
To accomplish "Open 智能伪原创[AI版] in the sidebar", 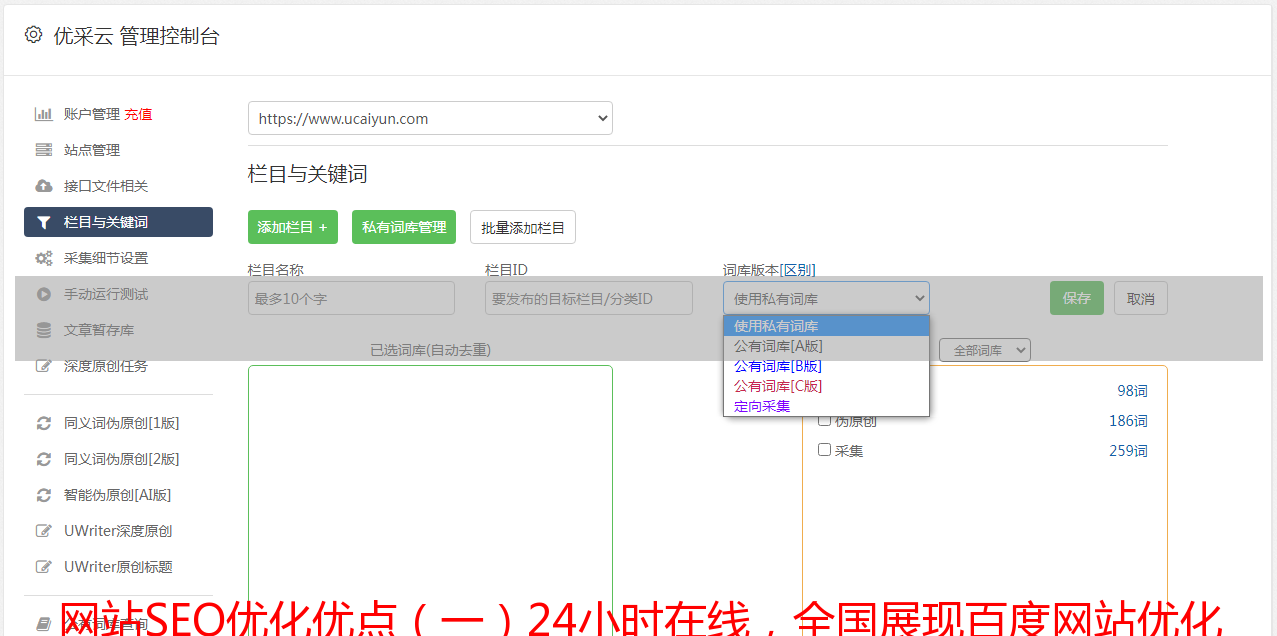I will pyautogui.click(x=118, y=495).
